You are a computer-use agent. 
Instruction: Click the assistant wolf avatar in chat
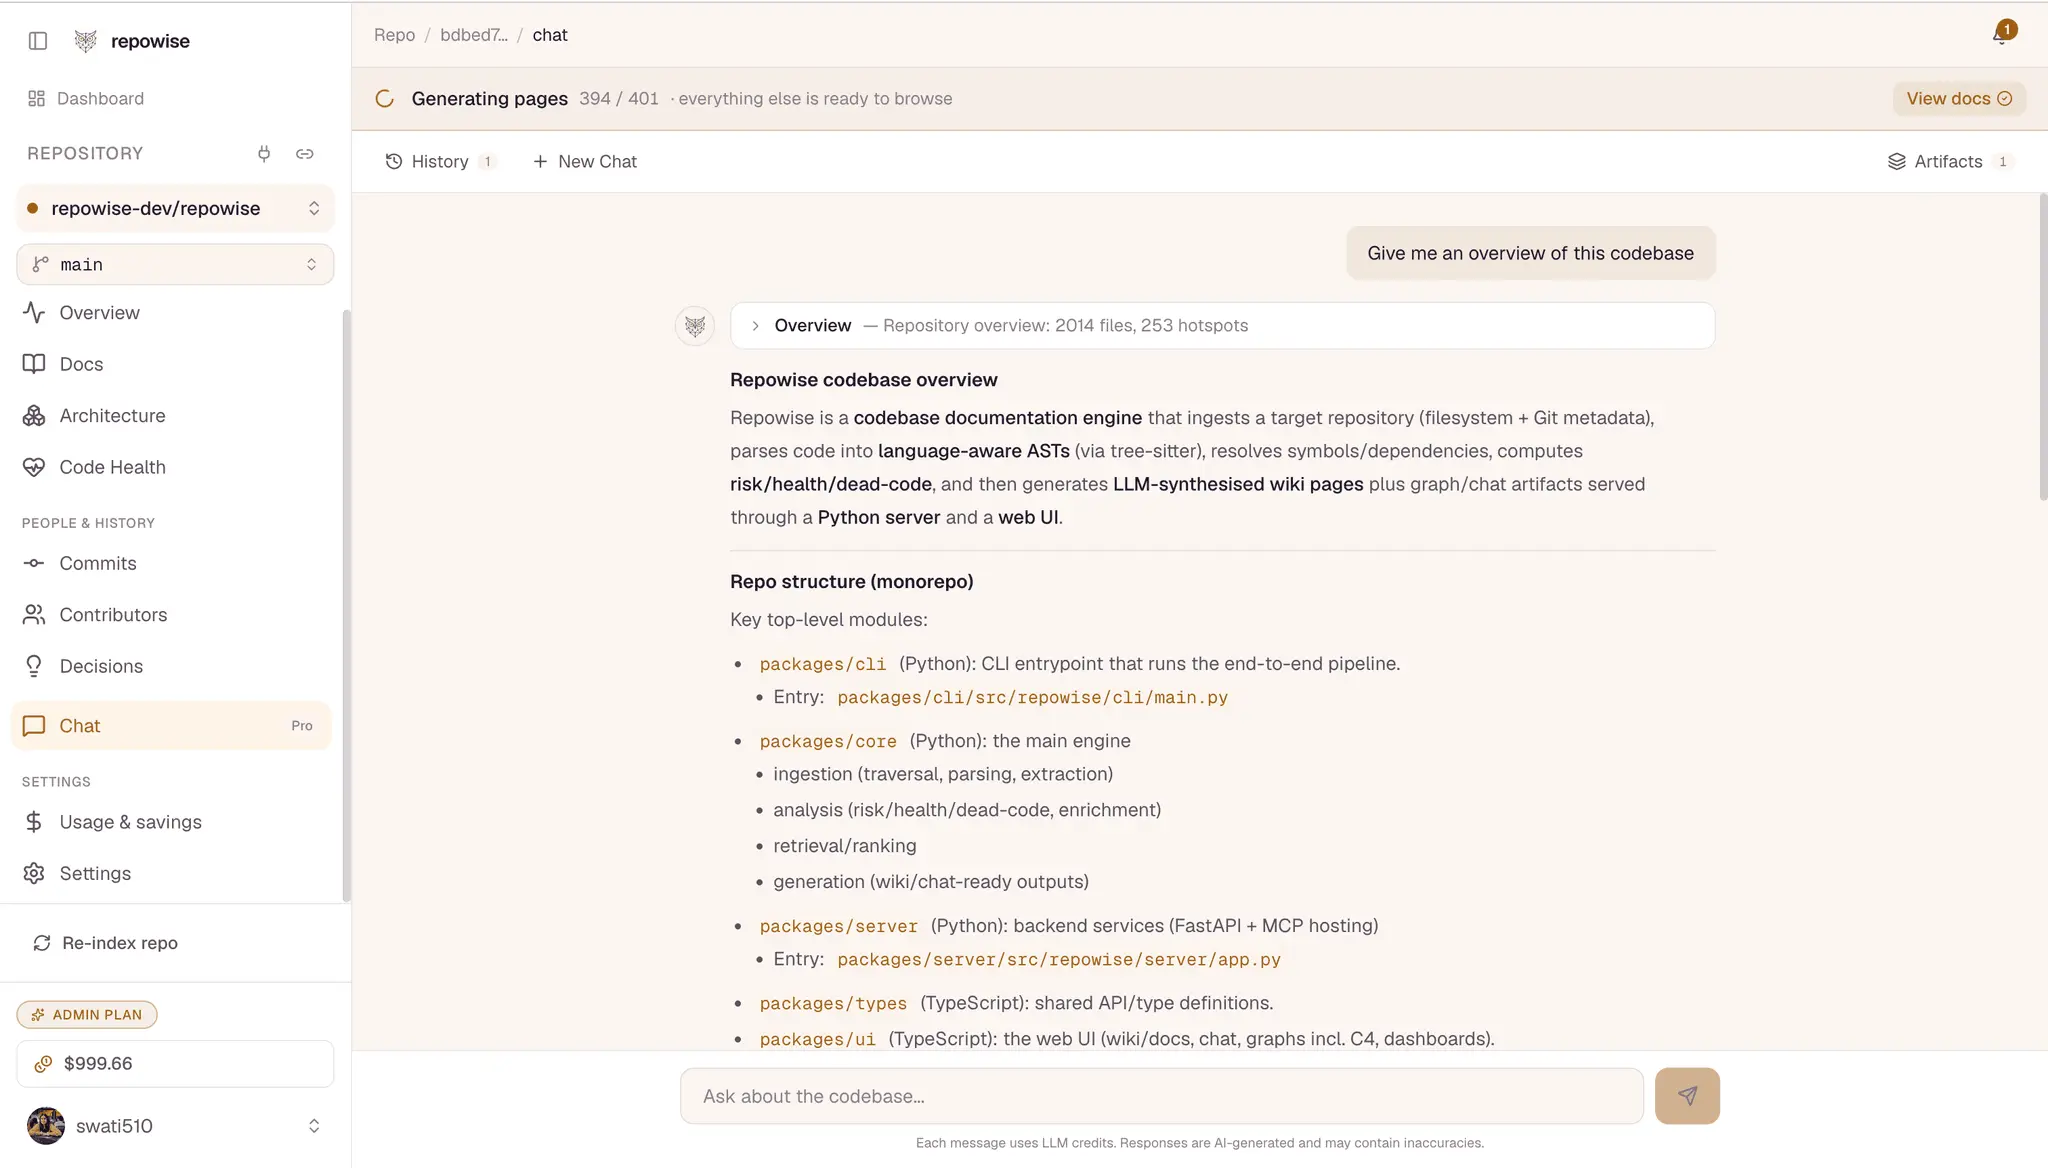(x=695, y=326)
